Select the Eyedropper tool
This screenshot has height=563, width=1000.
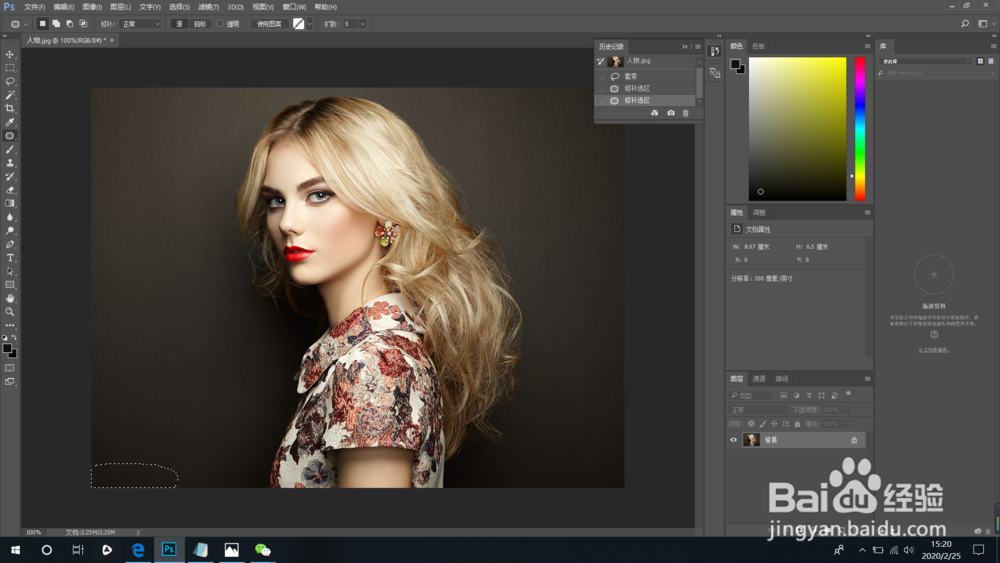[10, 122]
